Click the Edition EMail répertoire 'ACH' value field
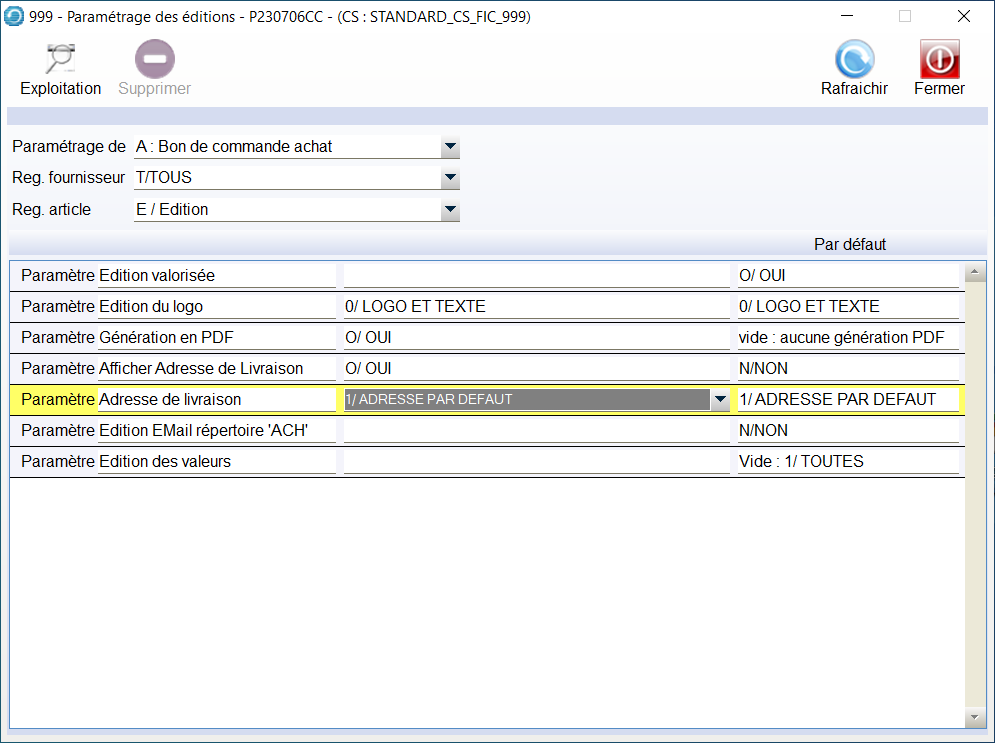The height and width of the screenshot is (743, 995). tap(535, 431)
